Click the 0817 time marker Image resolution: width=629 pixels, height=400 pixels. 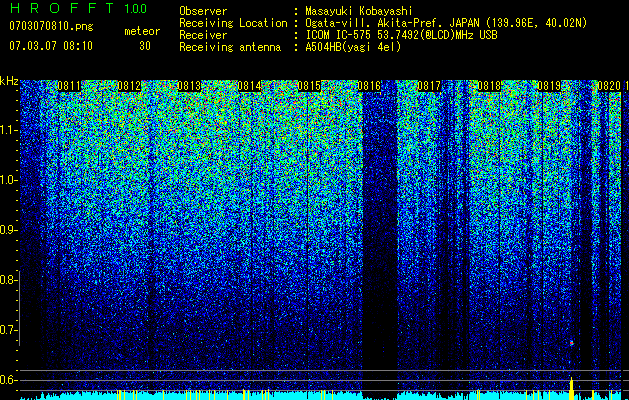pos(429,86)
